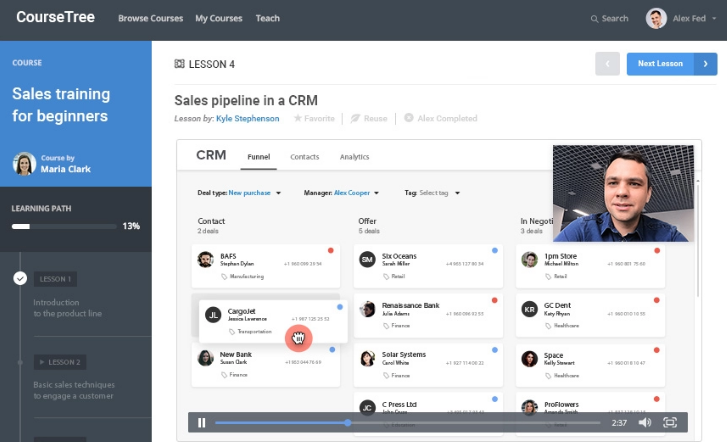Mute the video with the speaker icon
Viewport: 727px width, 442px height.
pos(644,423)
